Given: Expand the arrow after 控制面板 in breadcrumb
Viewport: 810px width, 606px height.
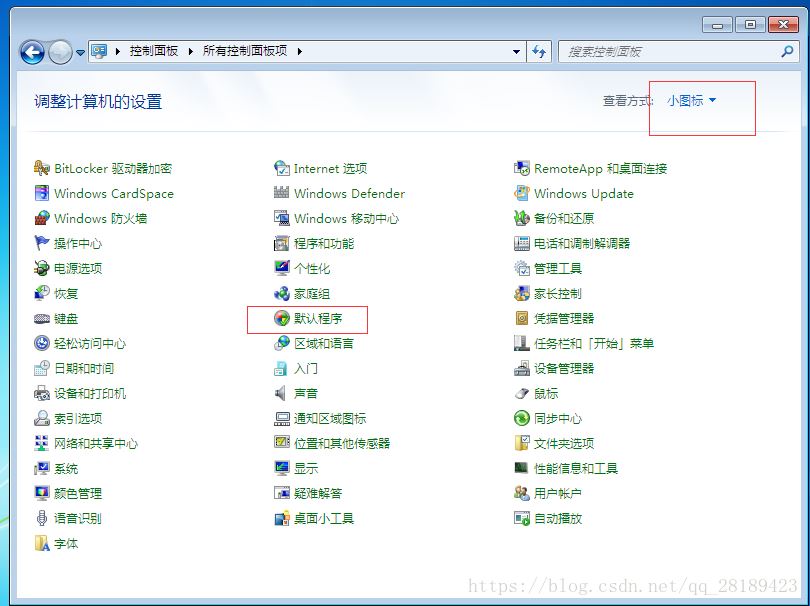Looking at the screenshot, I should 191,51.
